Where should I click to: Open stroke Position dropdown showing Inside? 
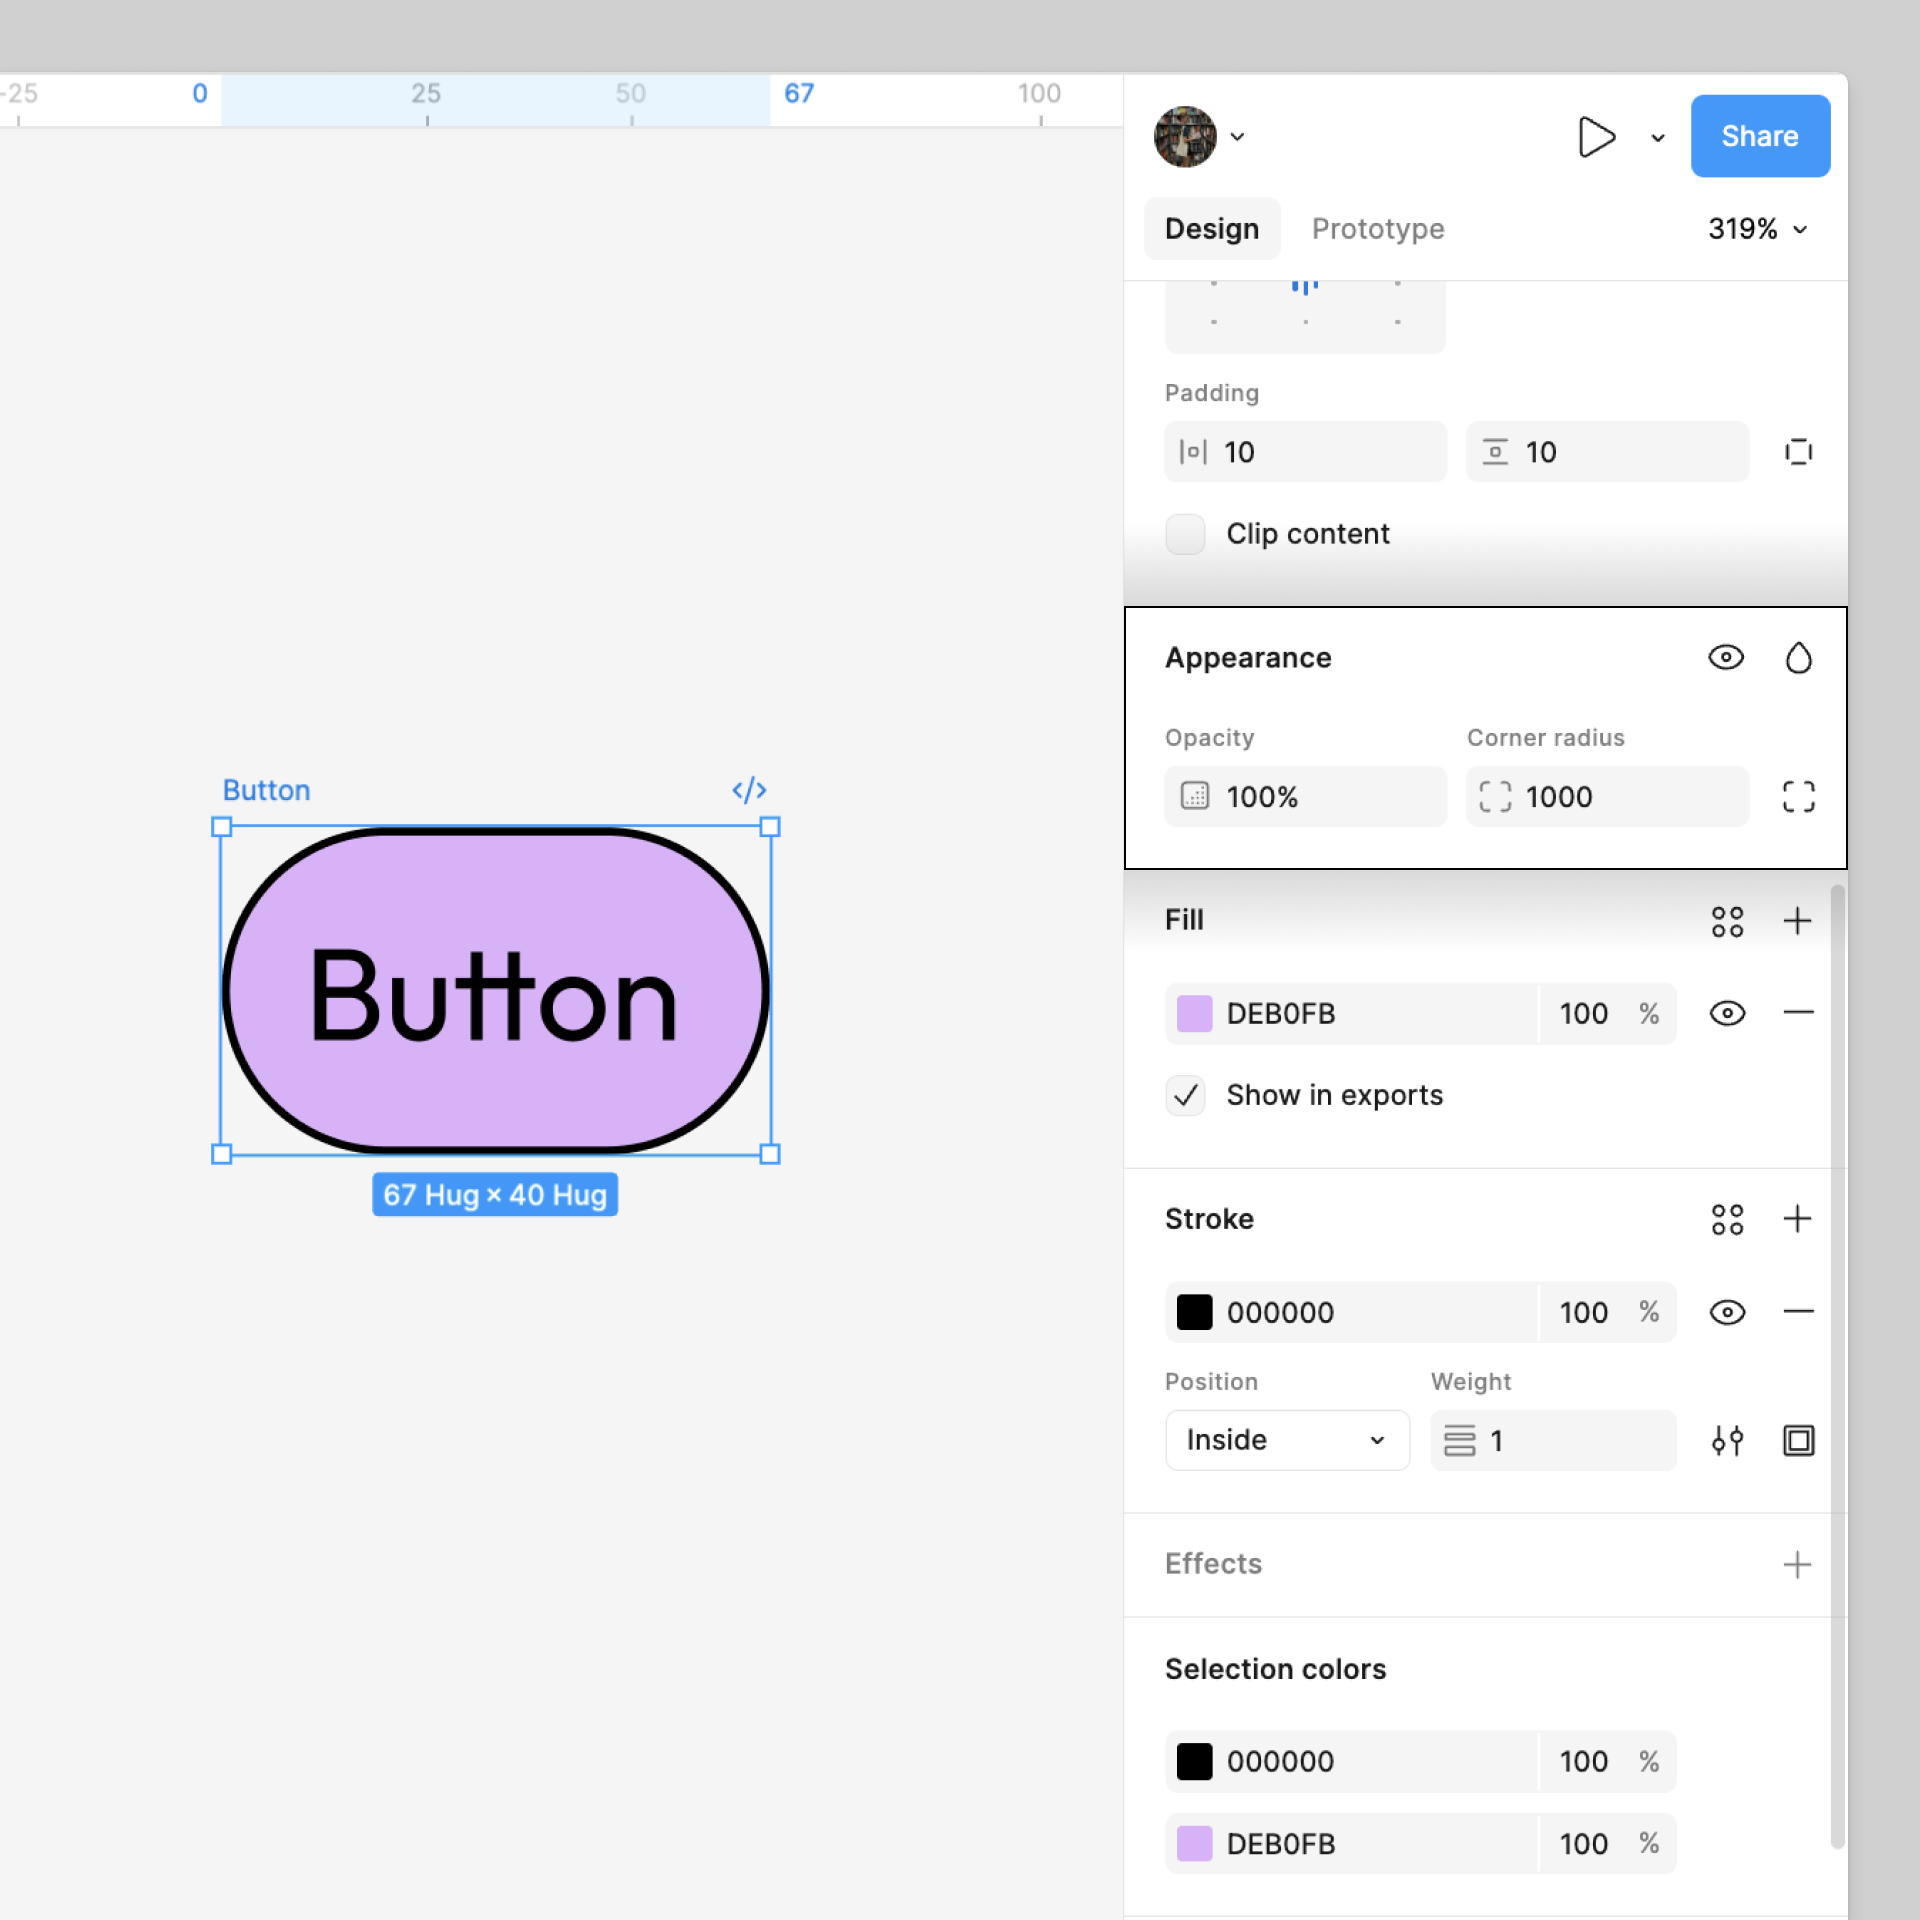point(1286,1440)
